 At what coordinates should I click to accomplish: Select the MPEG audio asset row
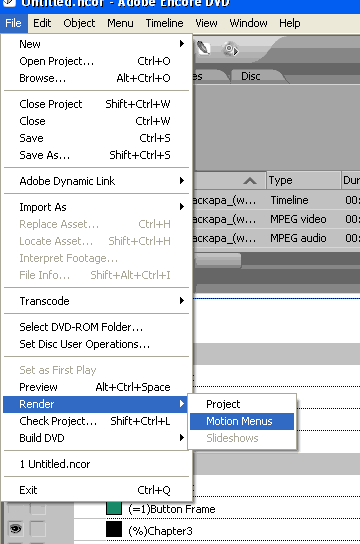point(276,238)
